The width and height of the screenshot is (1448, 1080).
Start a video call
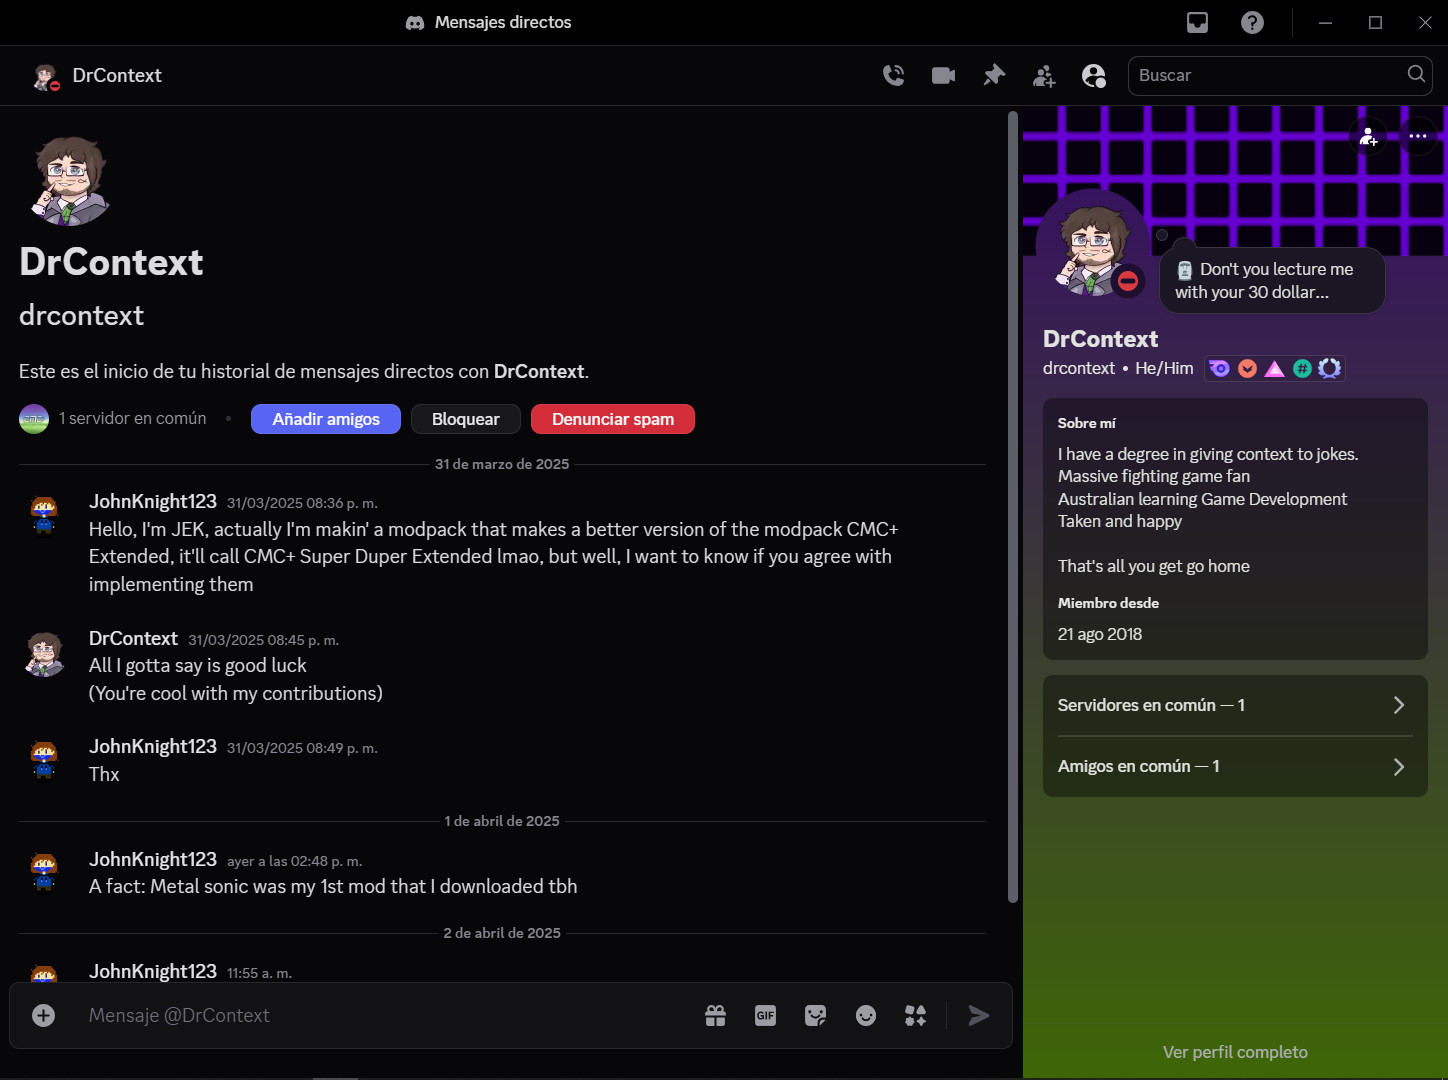pyautogui.click(x=943, y=75)
